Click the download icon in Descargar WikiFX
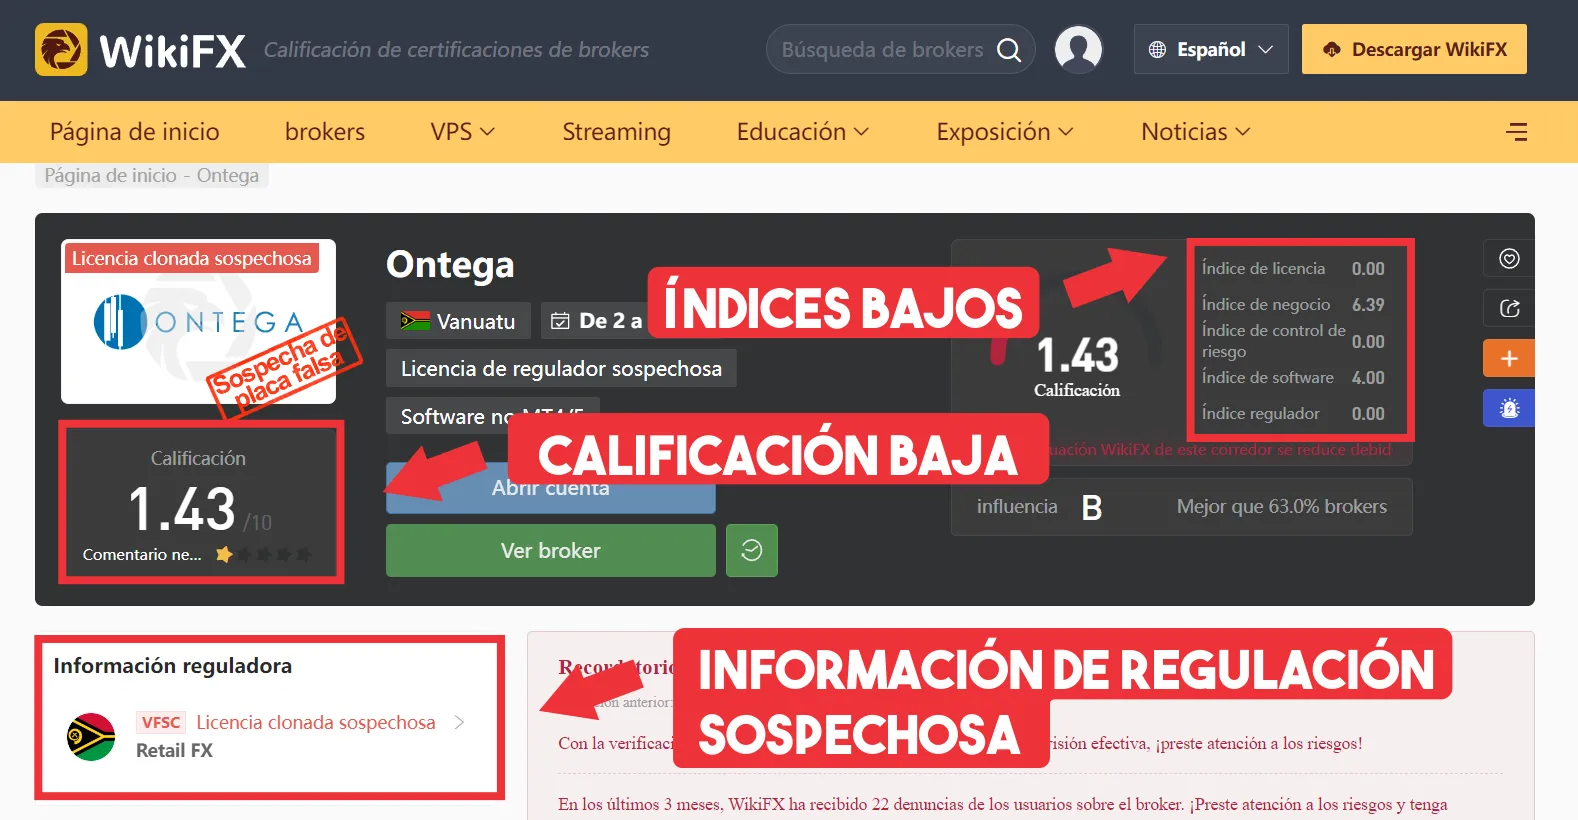 (x=1331, y=49)
